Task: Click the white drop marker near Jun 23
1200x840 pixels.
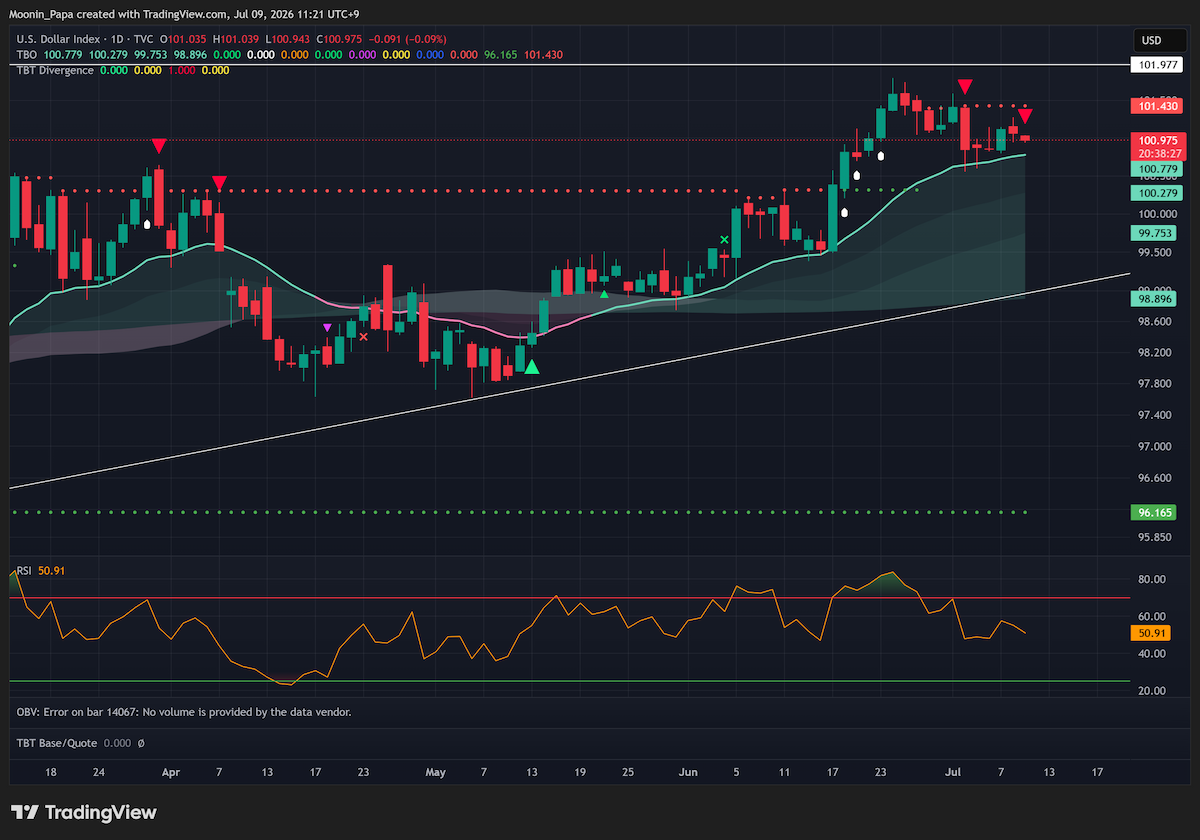Action: 881,156
